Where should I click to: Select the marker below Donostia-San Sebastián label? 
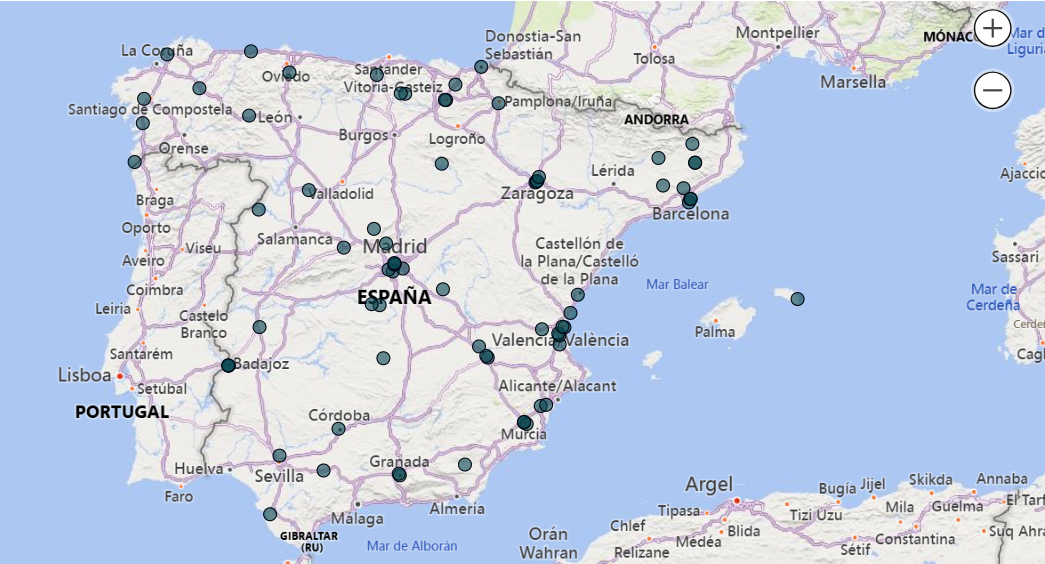click(481, 67)
